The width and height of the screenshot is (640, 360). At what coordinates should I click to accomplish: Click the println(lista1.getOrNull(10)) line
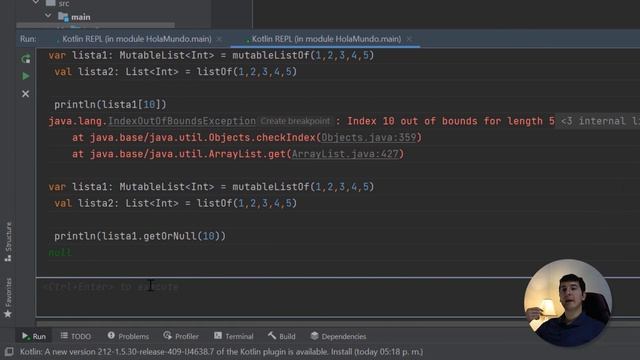140,236
